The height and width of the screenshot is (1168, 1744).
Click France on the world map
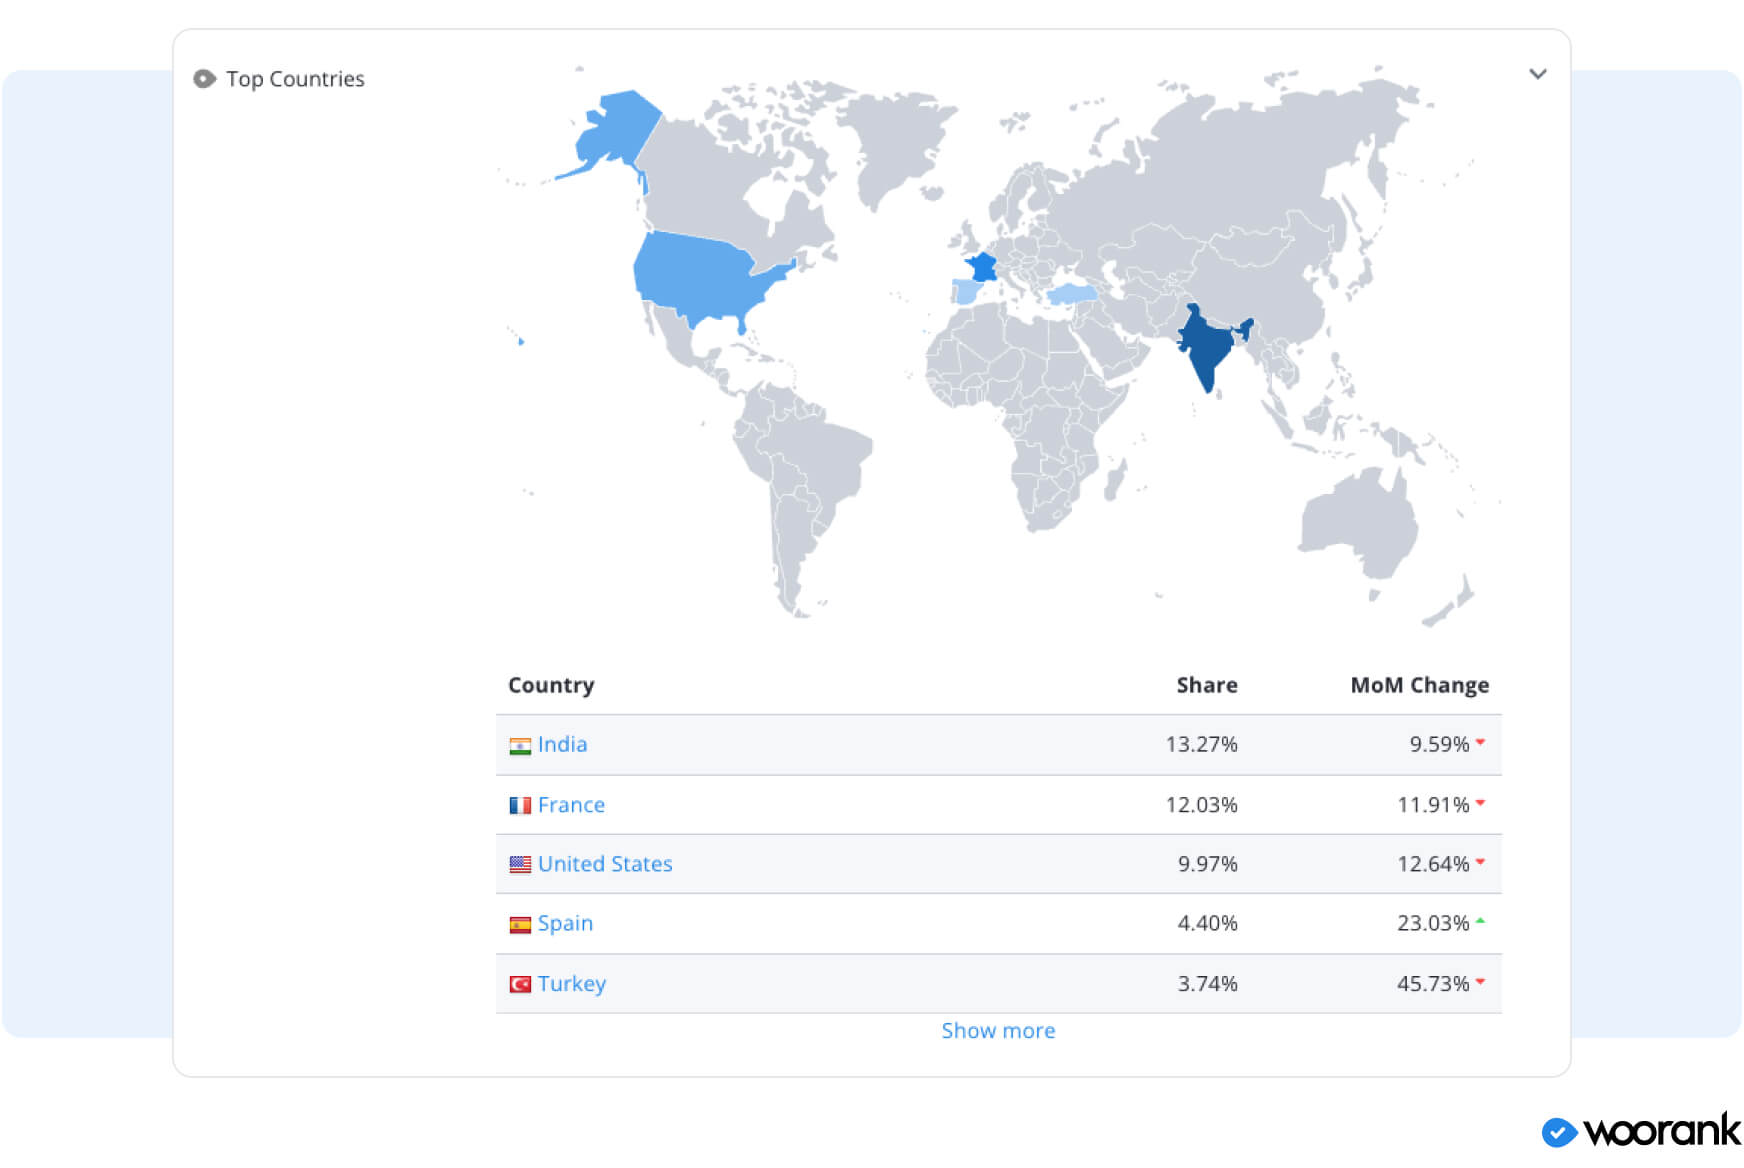click(x=983, y=267)
